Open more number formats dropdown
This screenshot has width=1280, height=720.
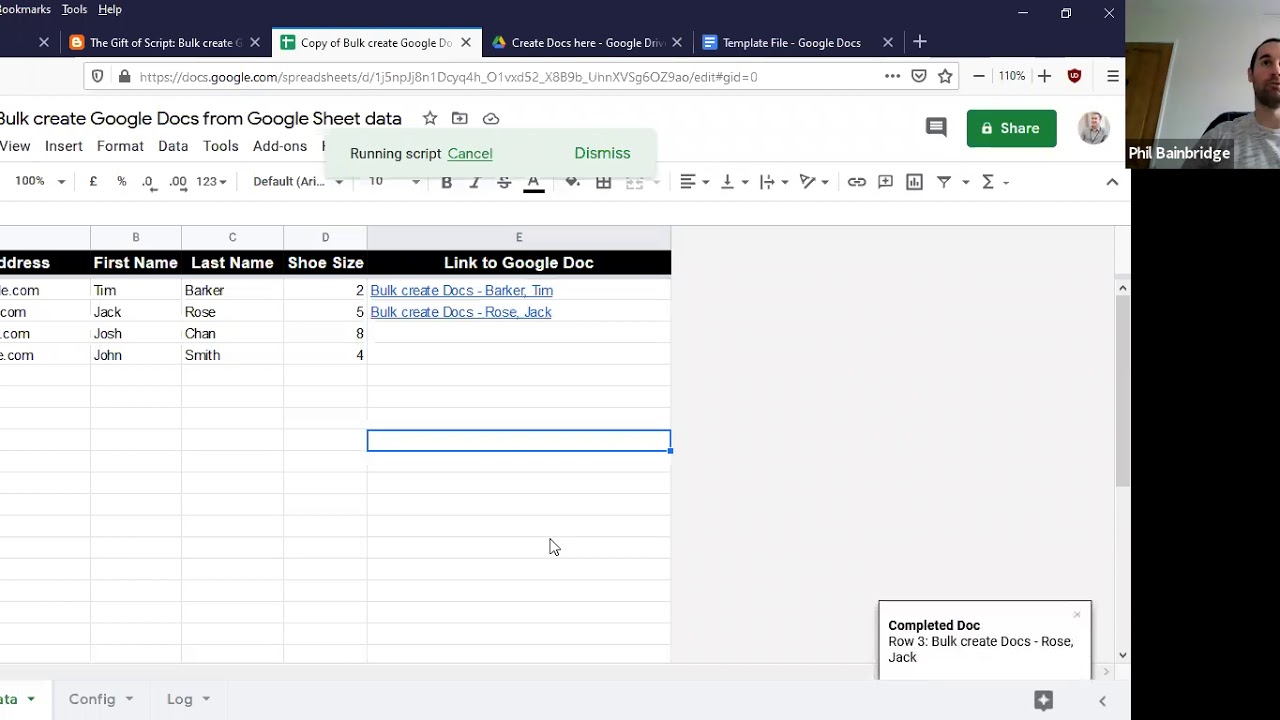click(x=211, y=182)
